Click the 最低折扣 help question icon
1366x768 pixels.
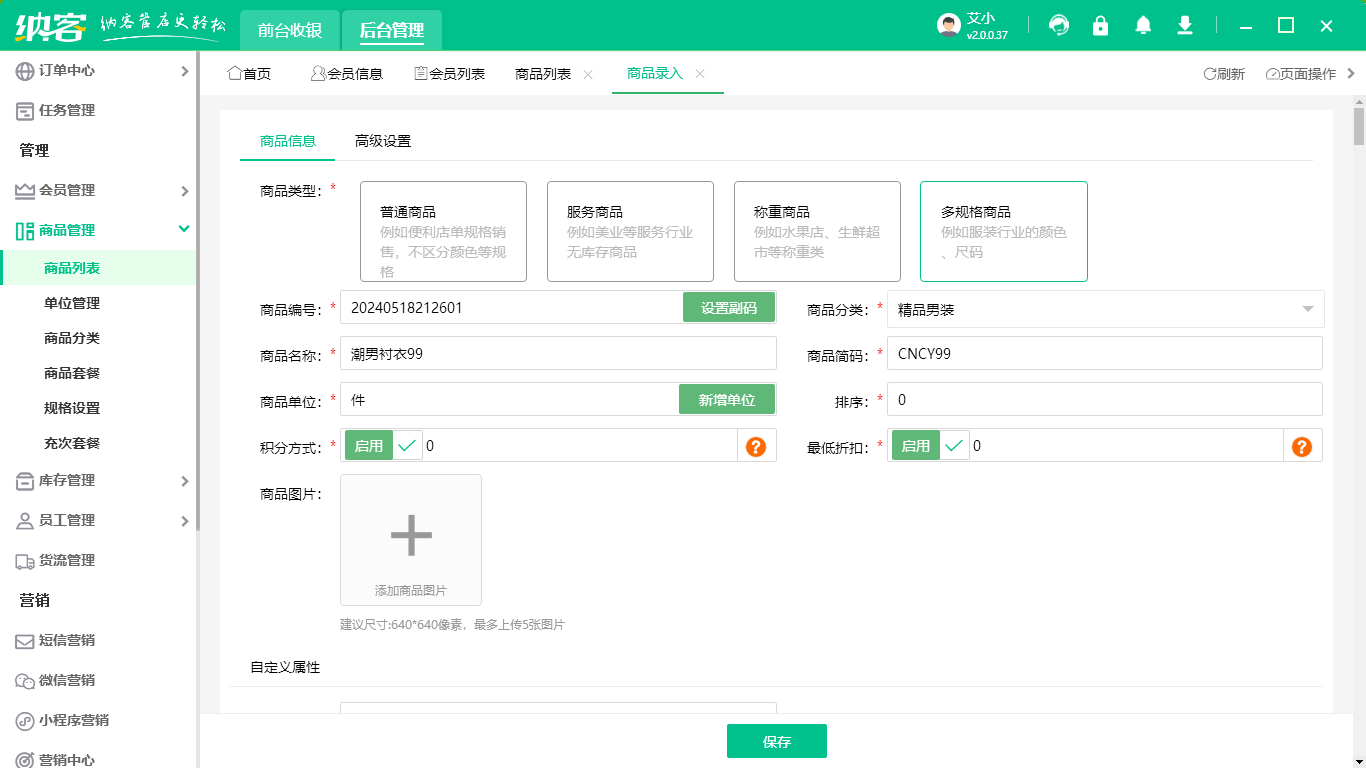(x=1302, y=447)
